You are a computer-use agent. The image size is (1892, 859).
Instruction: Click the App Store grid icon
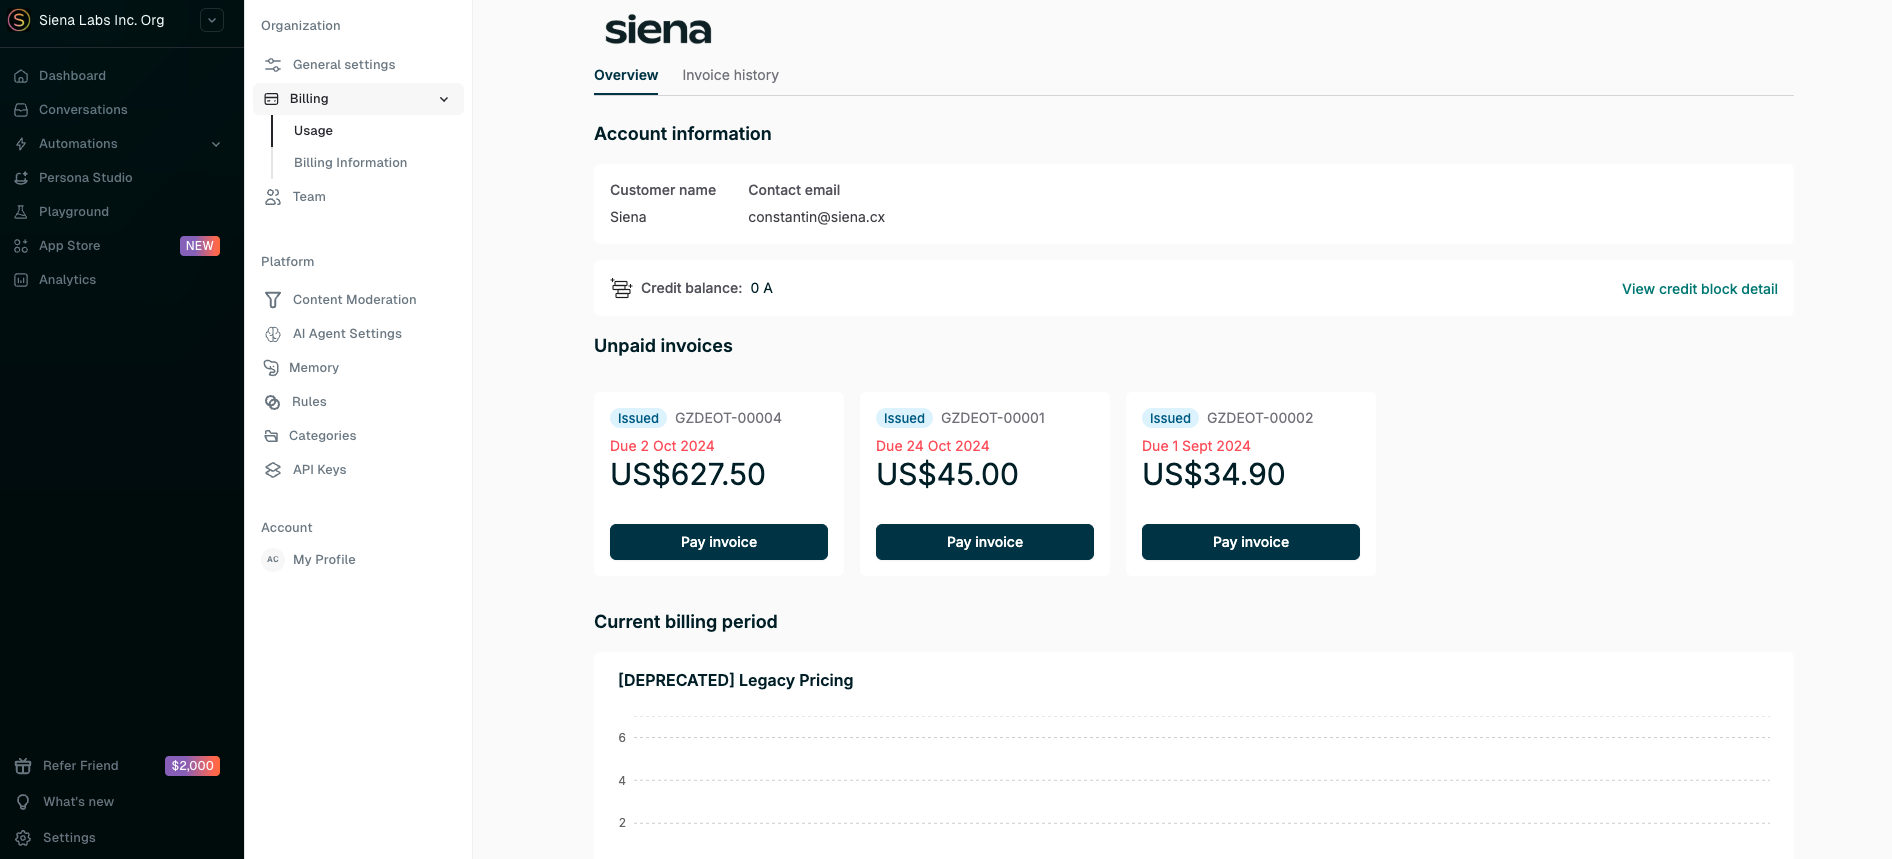point(21,246)
